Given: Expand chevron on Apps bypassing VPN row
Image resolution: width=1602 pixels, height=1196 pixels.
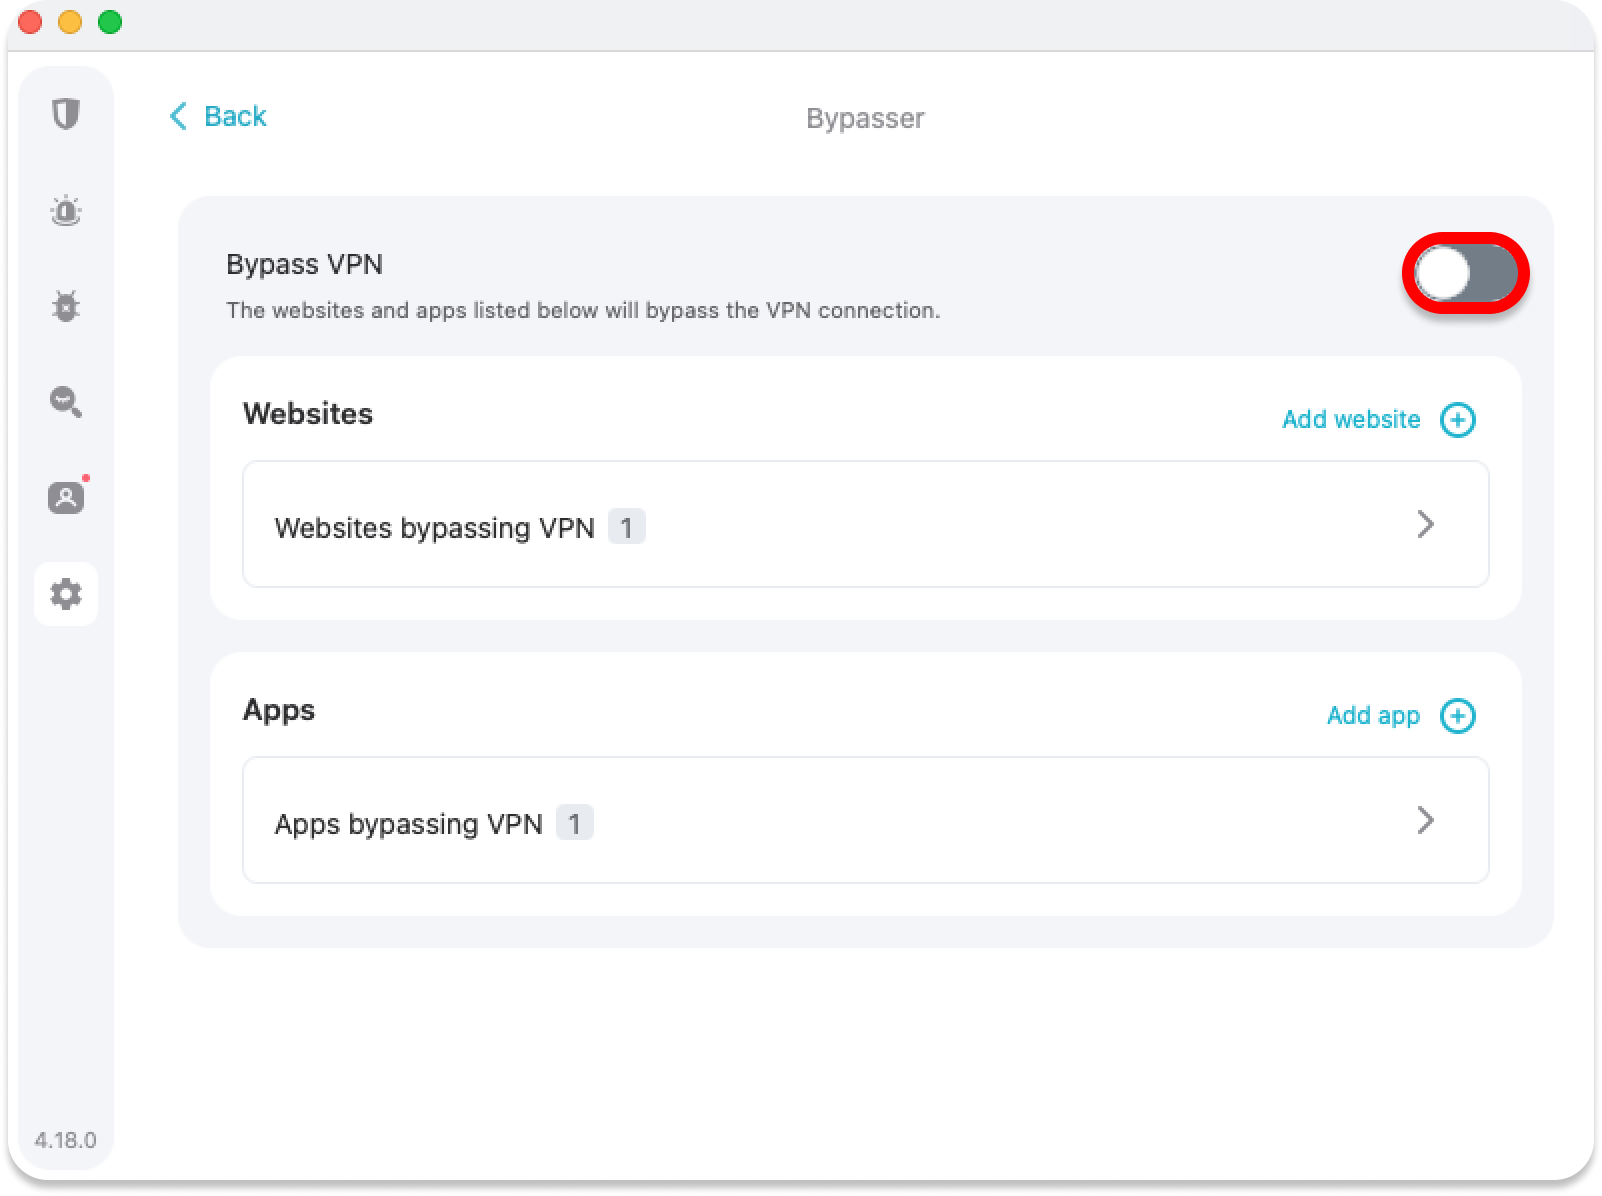Looking at the screenshot, I should coord(1426,820).
